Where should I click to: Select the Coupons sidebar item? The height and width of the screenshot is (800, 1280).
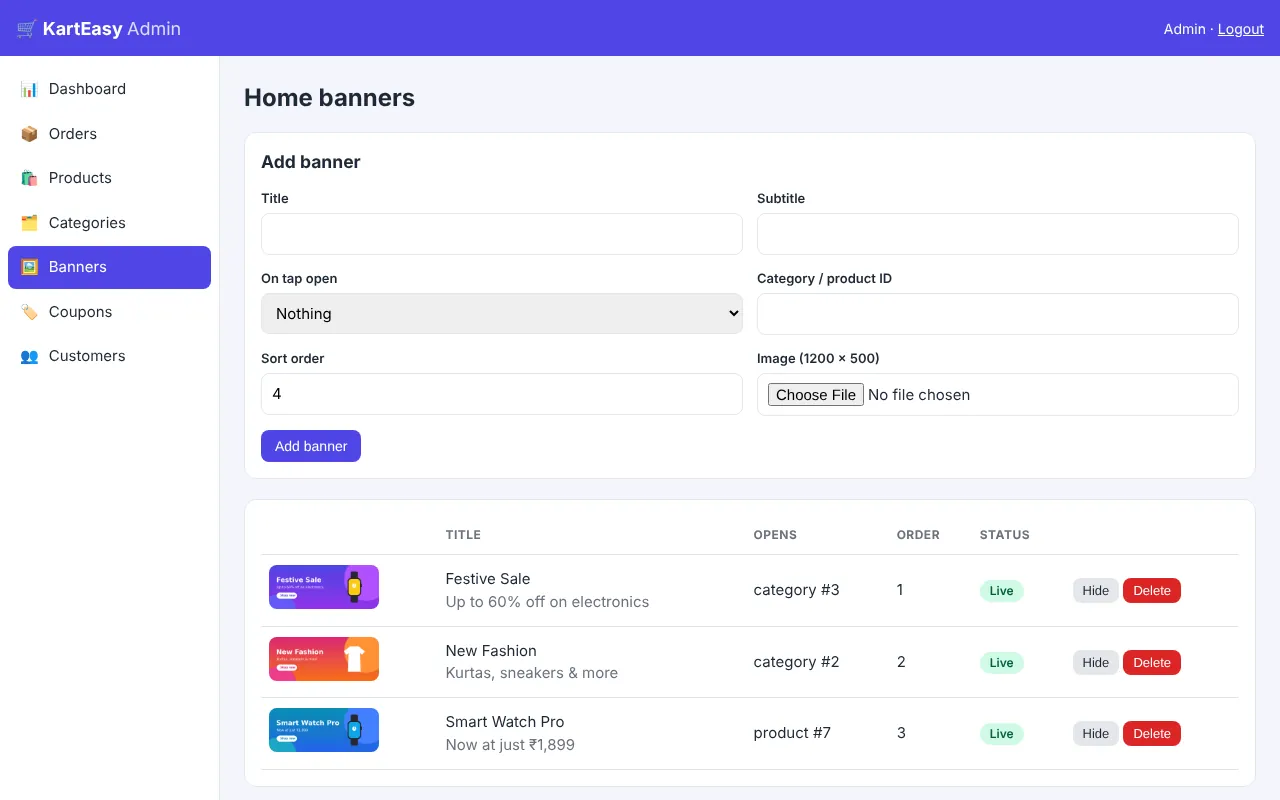click(x=109, y=312)
